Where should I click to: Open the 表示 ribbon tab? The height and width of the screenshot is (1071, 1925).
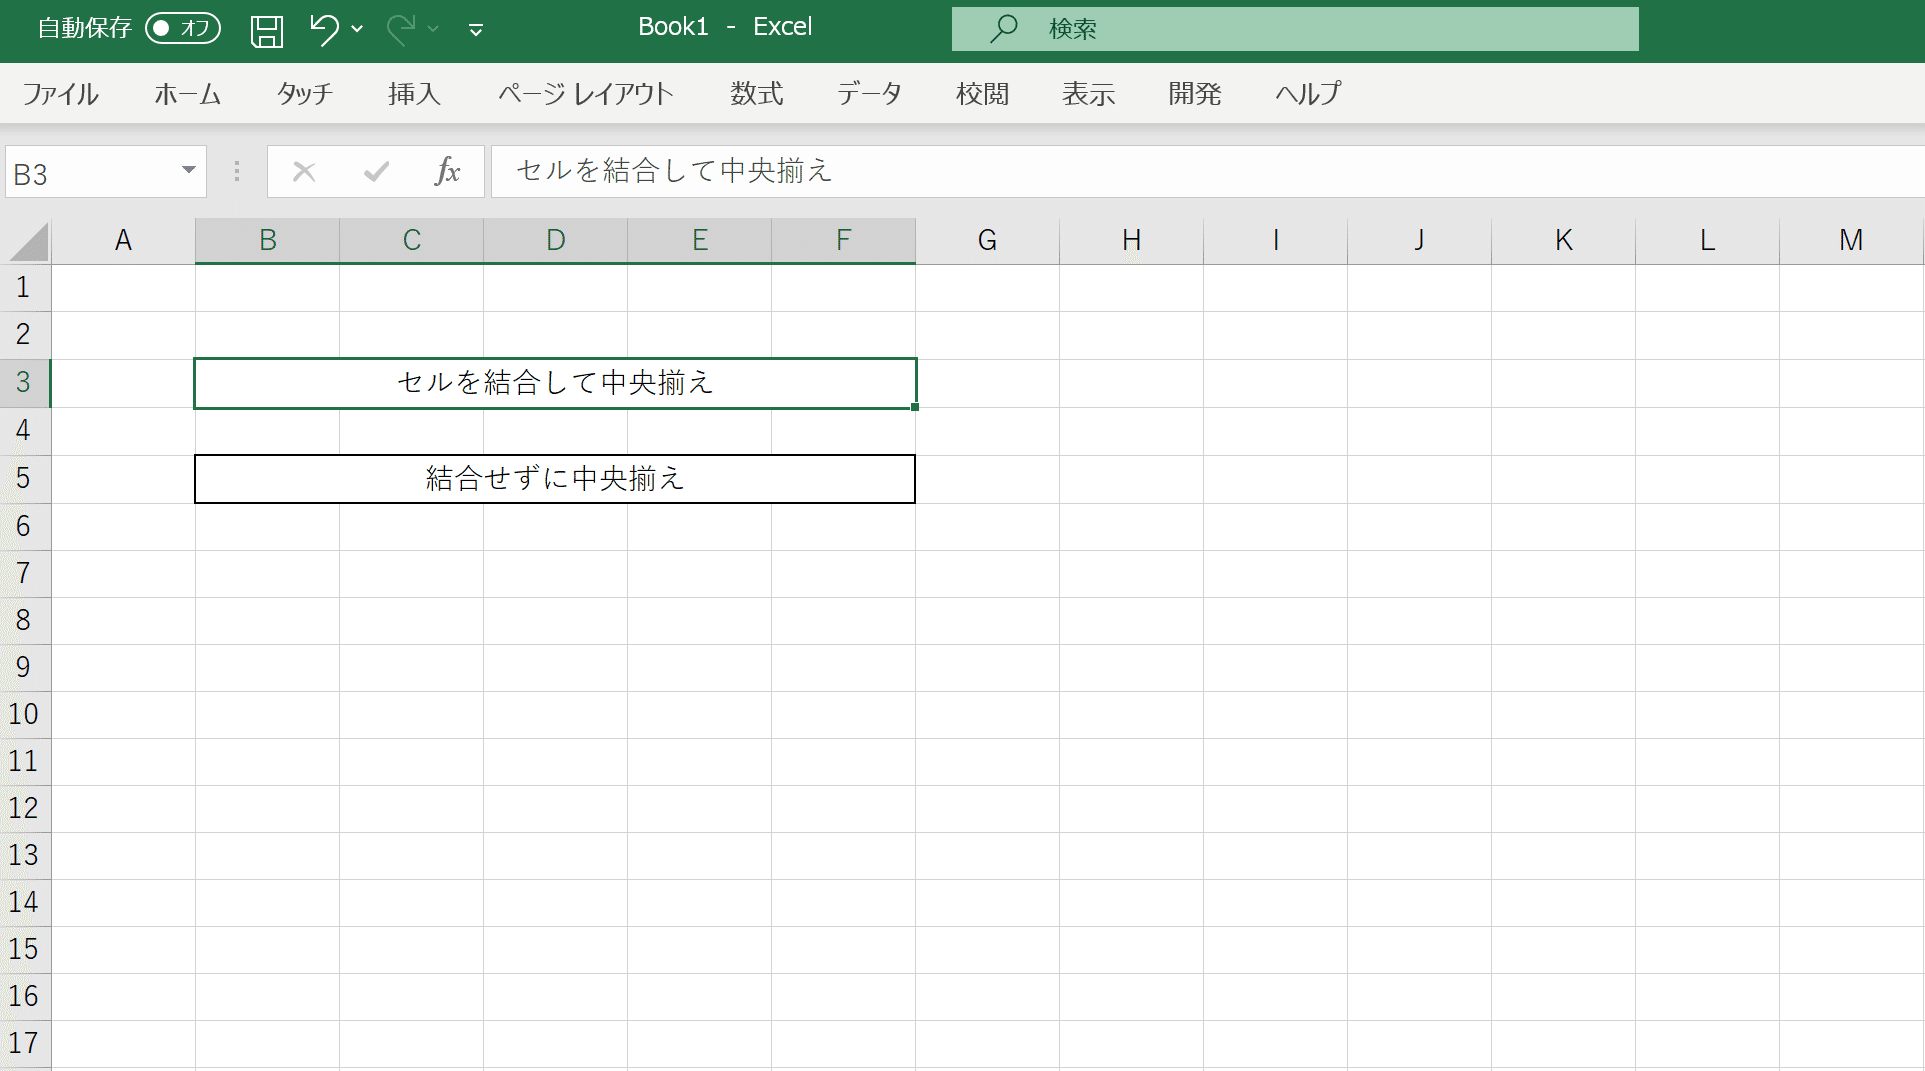[x=1088, y=94]
